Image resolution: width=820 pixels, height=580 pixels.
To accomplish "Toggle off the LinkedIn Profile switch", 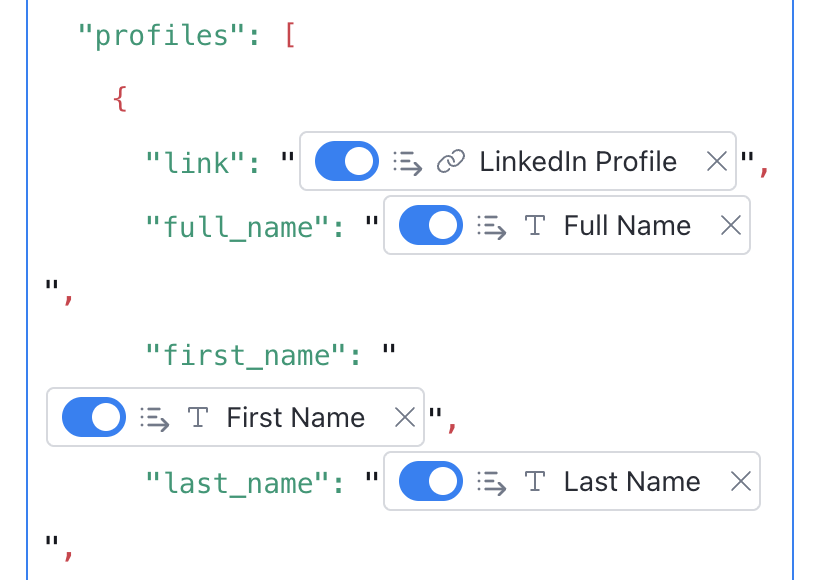I will click(x=347, y=161).
